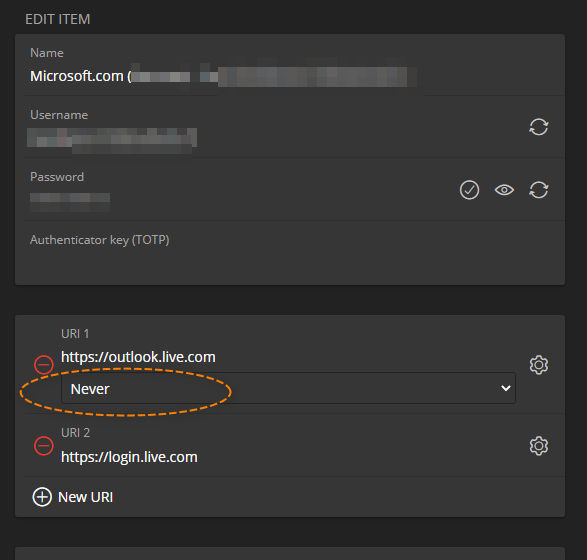Remove URI 1 outlook.live.com entry

(x=44, y=364)
